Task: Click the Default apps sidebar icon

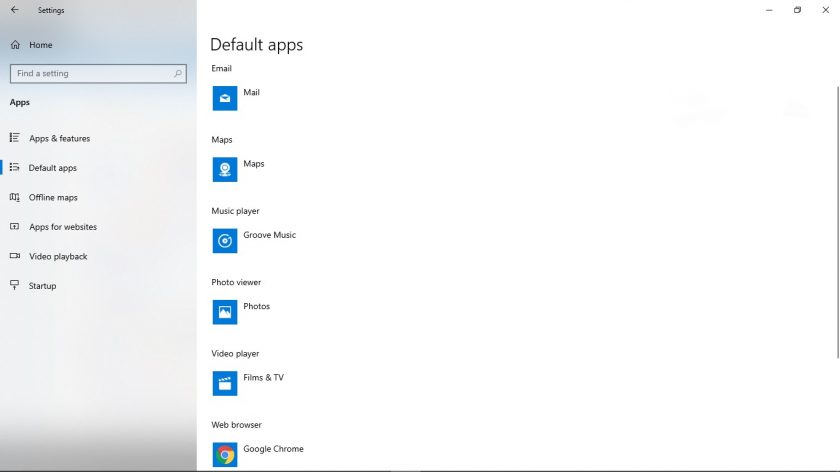Action: click(x=14, y=167)
